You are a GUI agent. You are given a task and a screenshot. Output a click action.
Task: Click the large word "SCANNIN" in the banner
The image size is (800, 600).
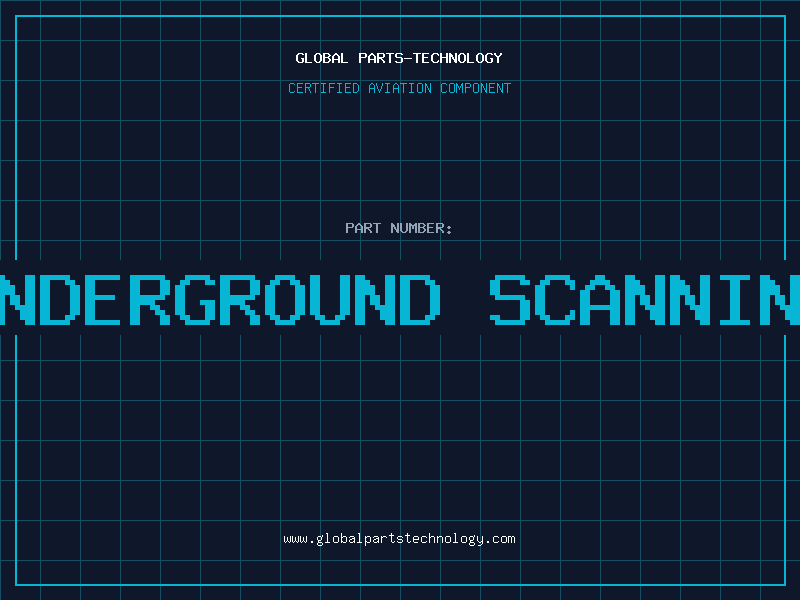tap(645, 300)
